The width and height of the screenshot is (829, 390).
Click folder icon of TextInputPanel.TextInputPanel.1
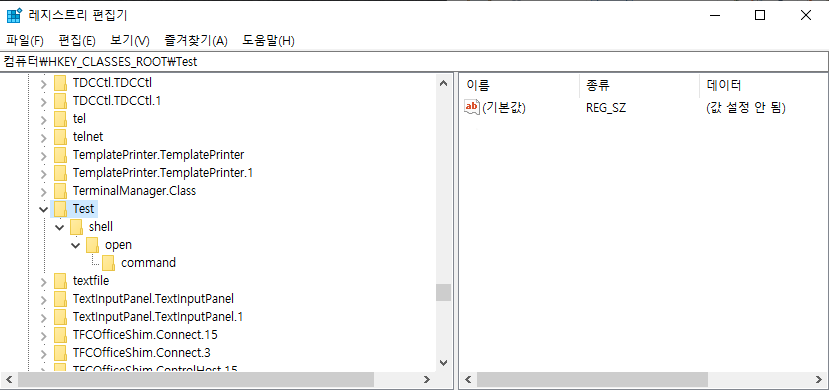(61, 317)
